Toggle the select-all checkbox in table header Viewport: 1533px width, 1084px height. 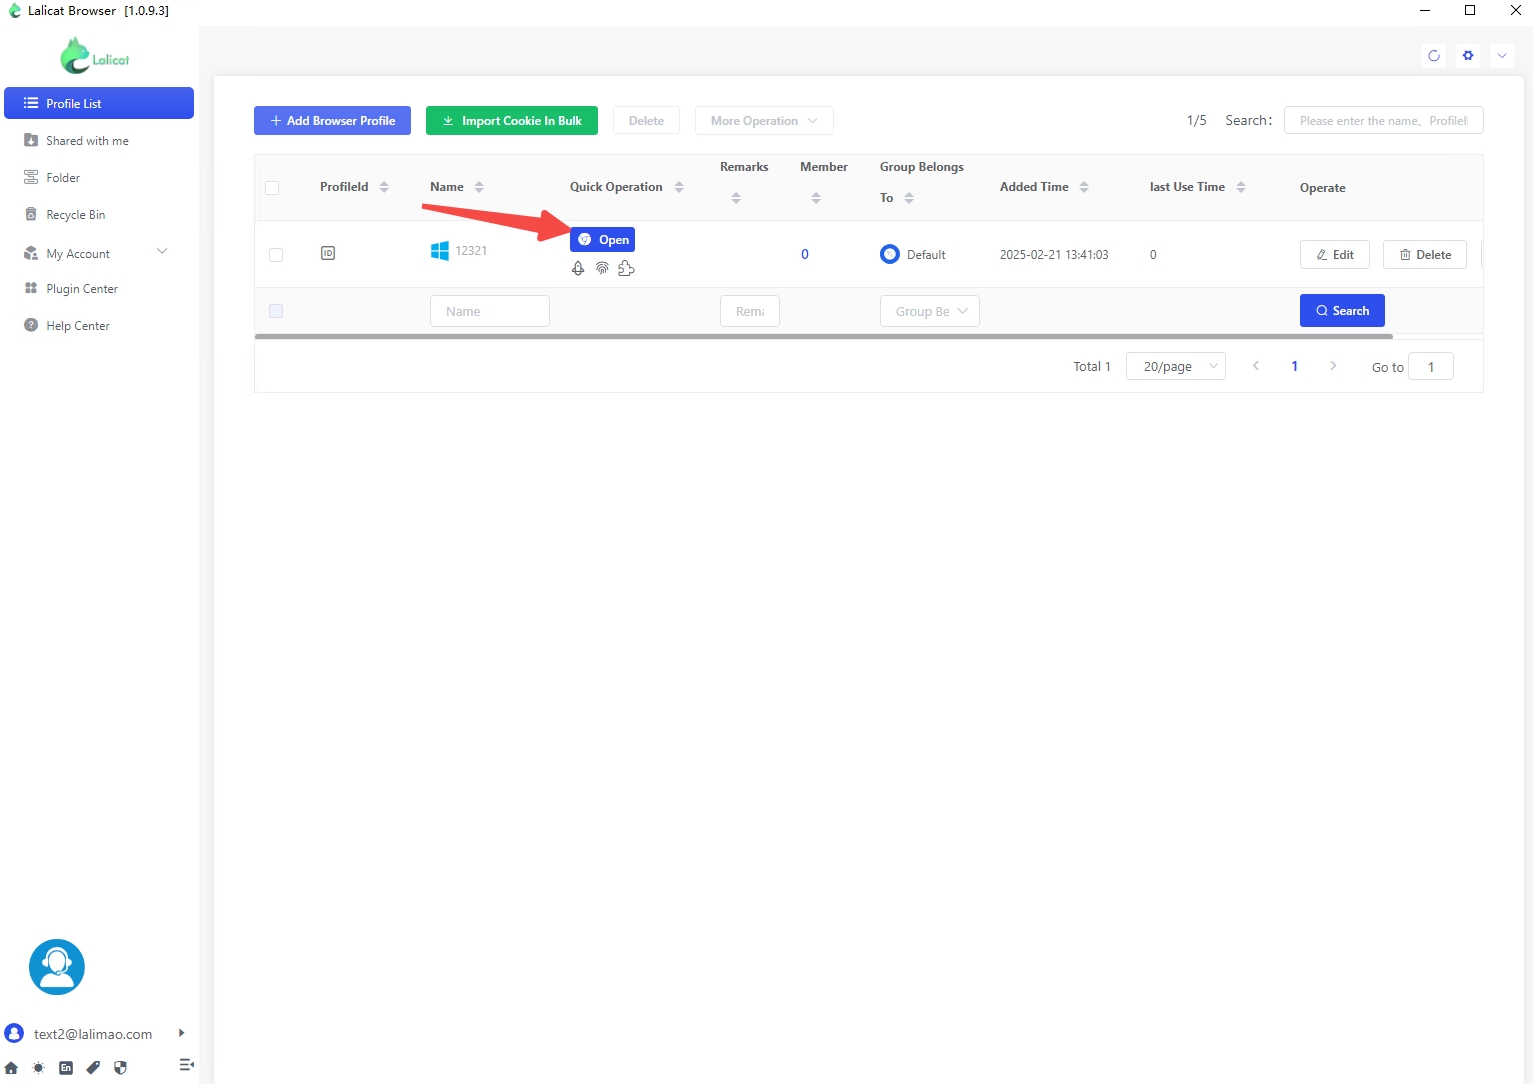(272, 188)
